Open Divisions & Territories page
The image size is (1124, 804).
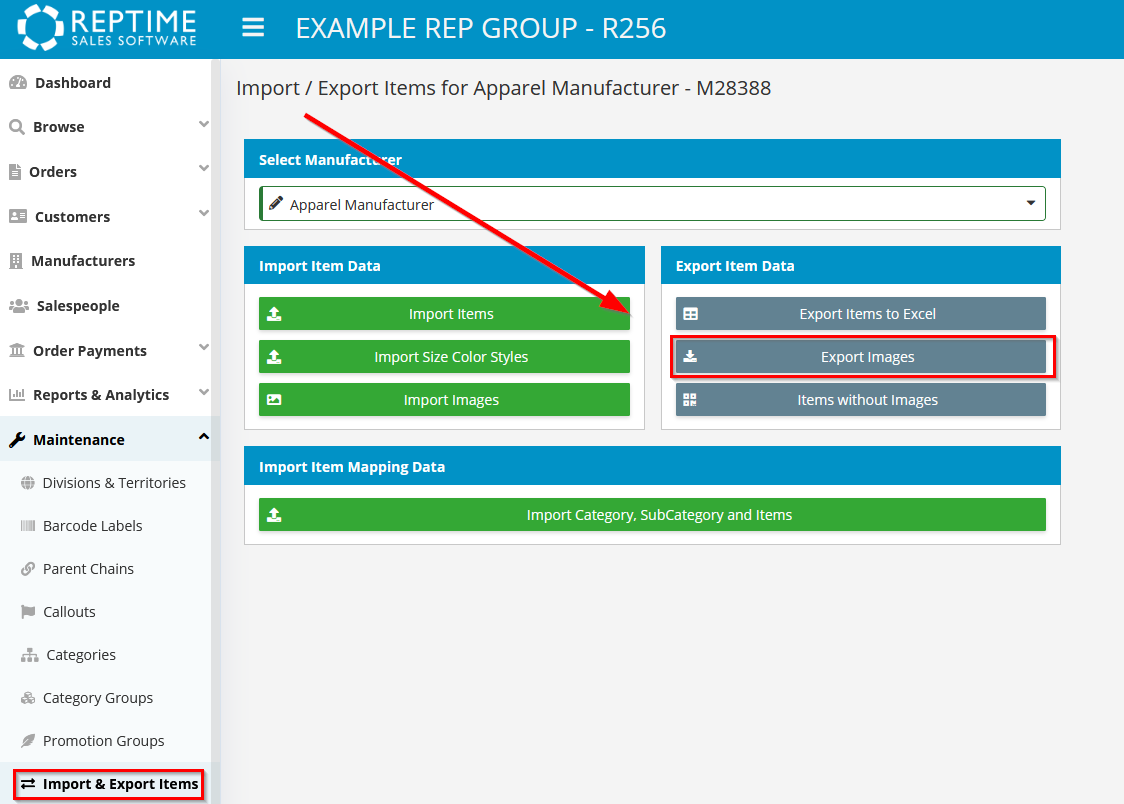[106, 483]
